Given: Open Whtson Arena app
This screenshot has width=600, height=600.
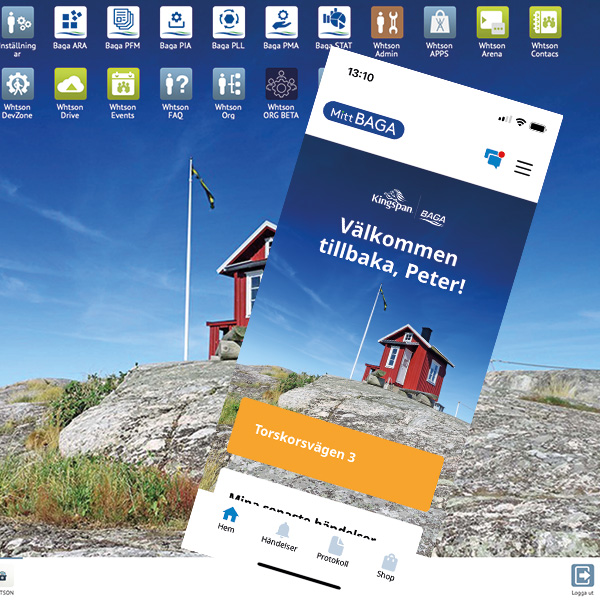Looking at the screenshot, I should point(493,23).
